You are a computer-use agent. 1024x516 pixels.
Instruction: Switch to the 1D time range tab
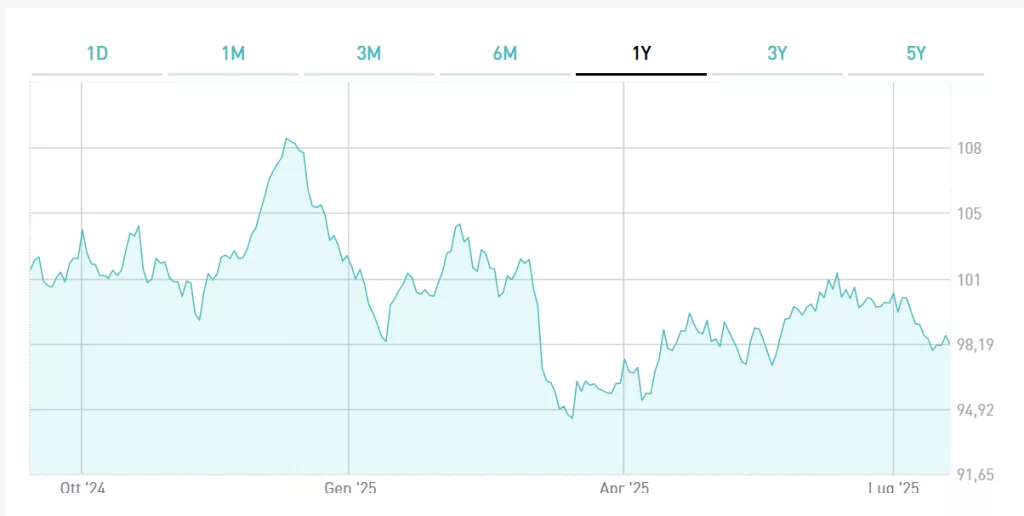97,54
